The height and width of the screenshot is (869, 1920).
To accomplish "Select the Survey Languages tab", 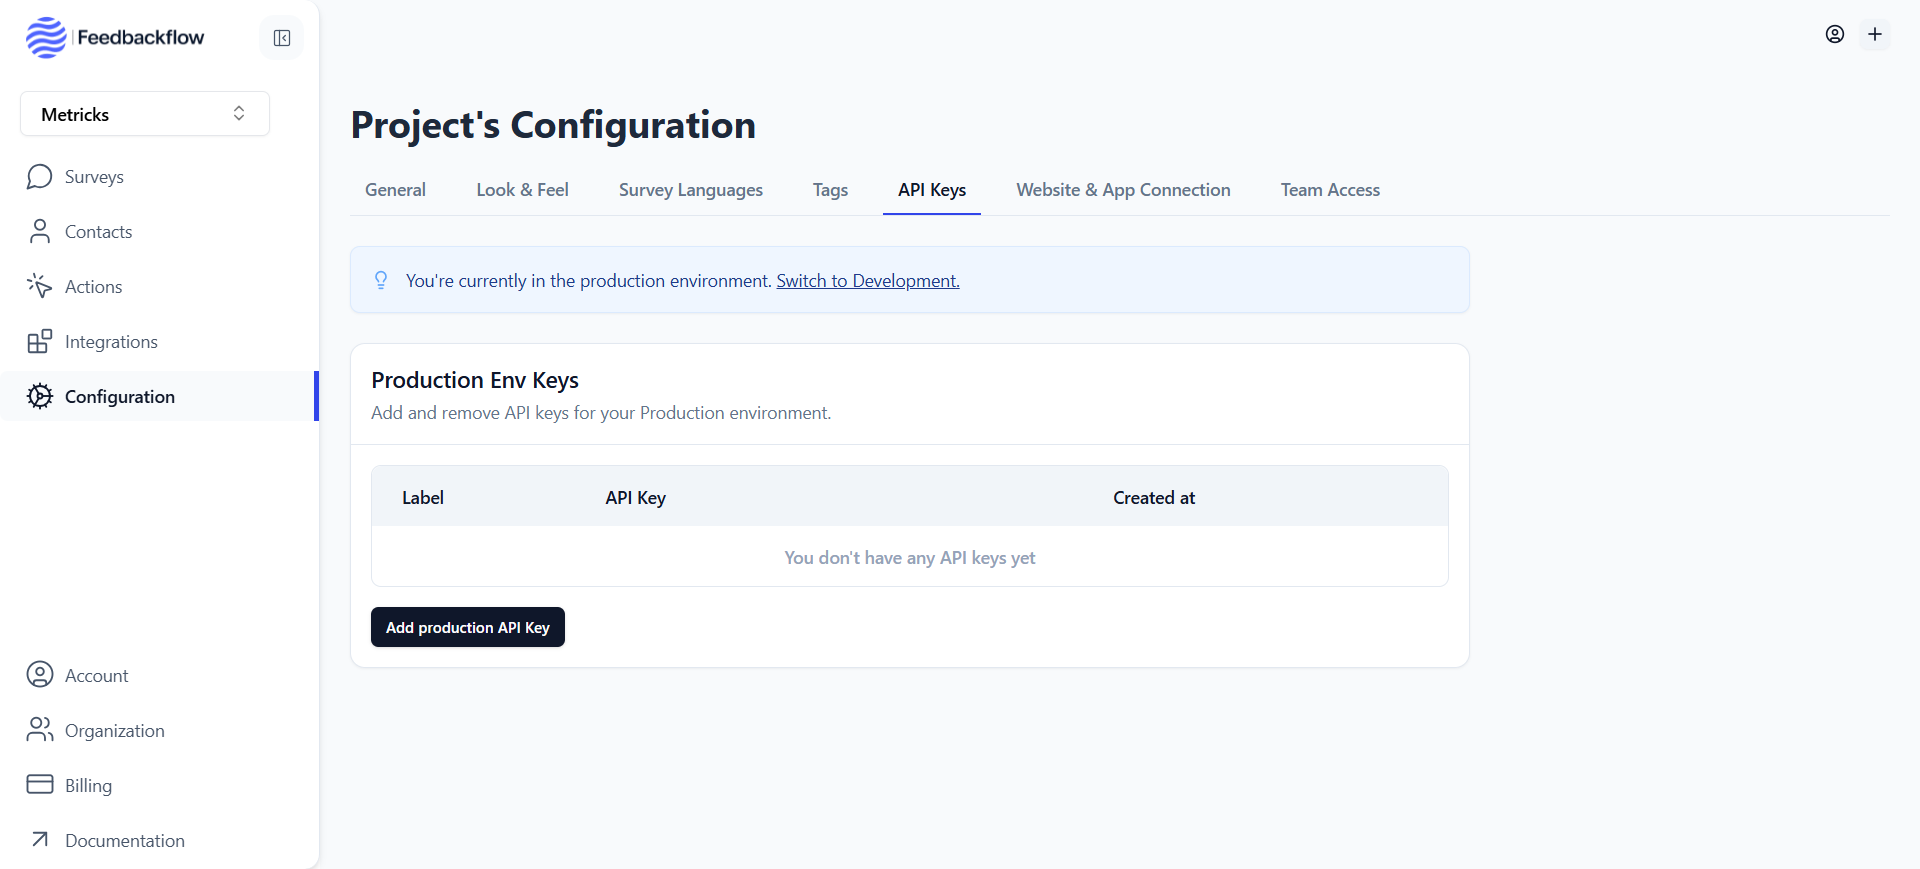I will tap(690, 190).
